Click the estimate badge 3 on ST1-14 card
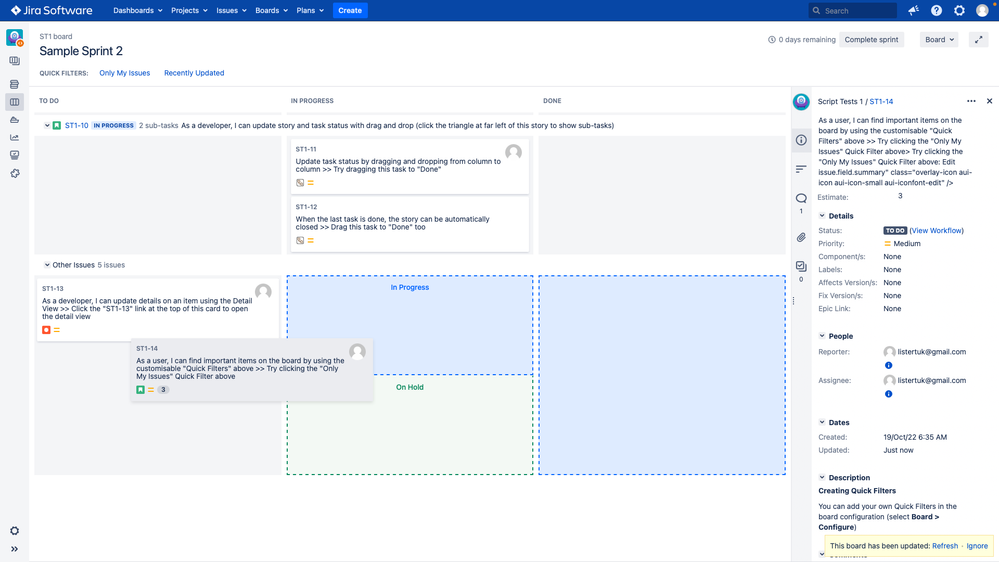 click(x=163, y=390)
